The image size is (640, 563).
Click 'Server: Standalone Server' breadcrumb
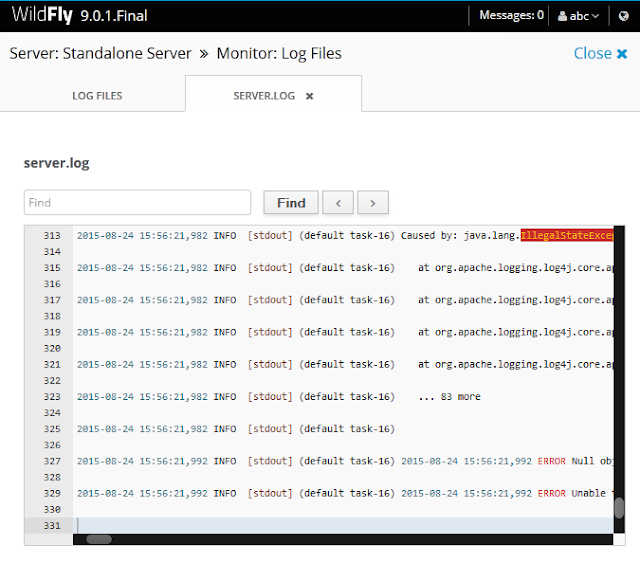coord(100,53)
